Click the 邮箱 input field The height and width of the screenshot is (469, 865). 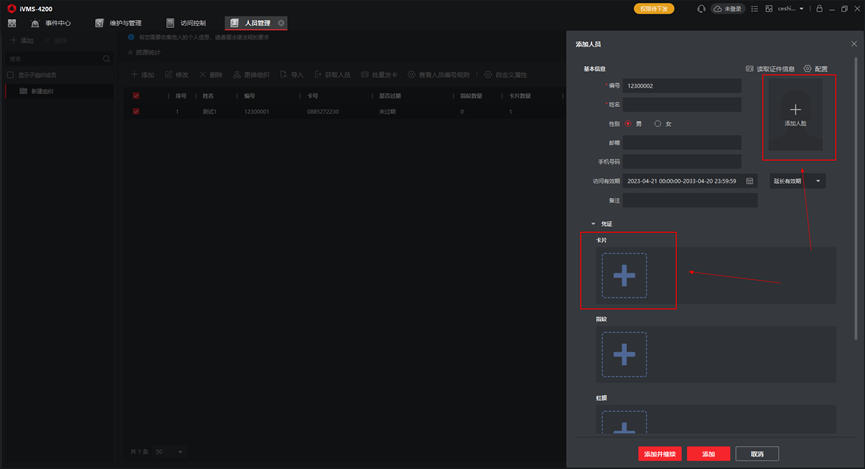[682, 143]
